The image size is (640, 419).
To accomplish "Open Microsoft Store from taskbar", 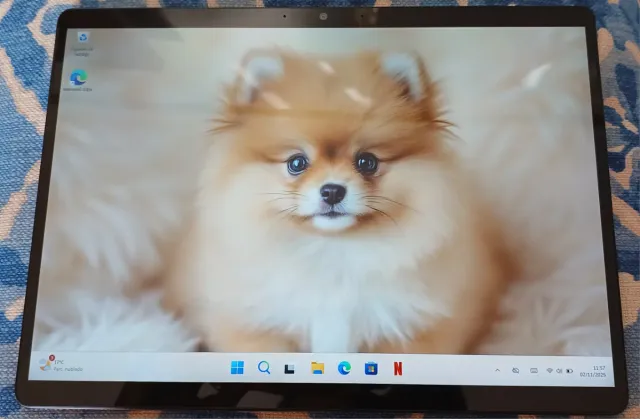I will click(x=371, y=368).
